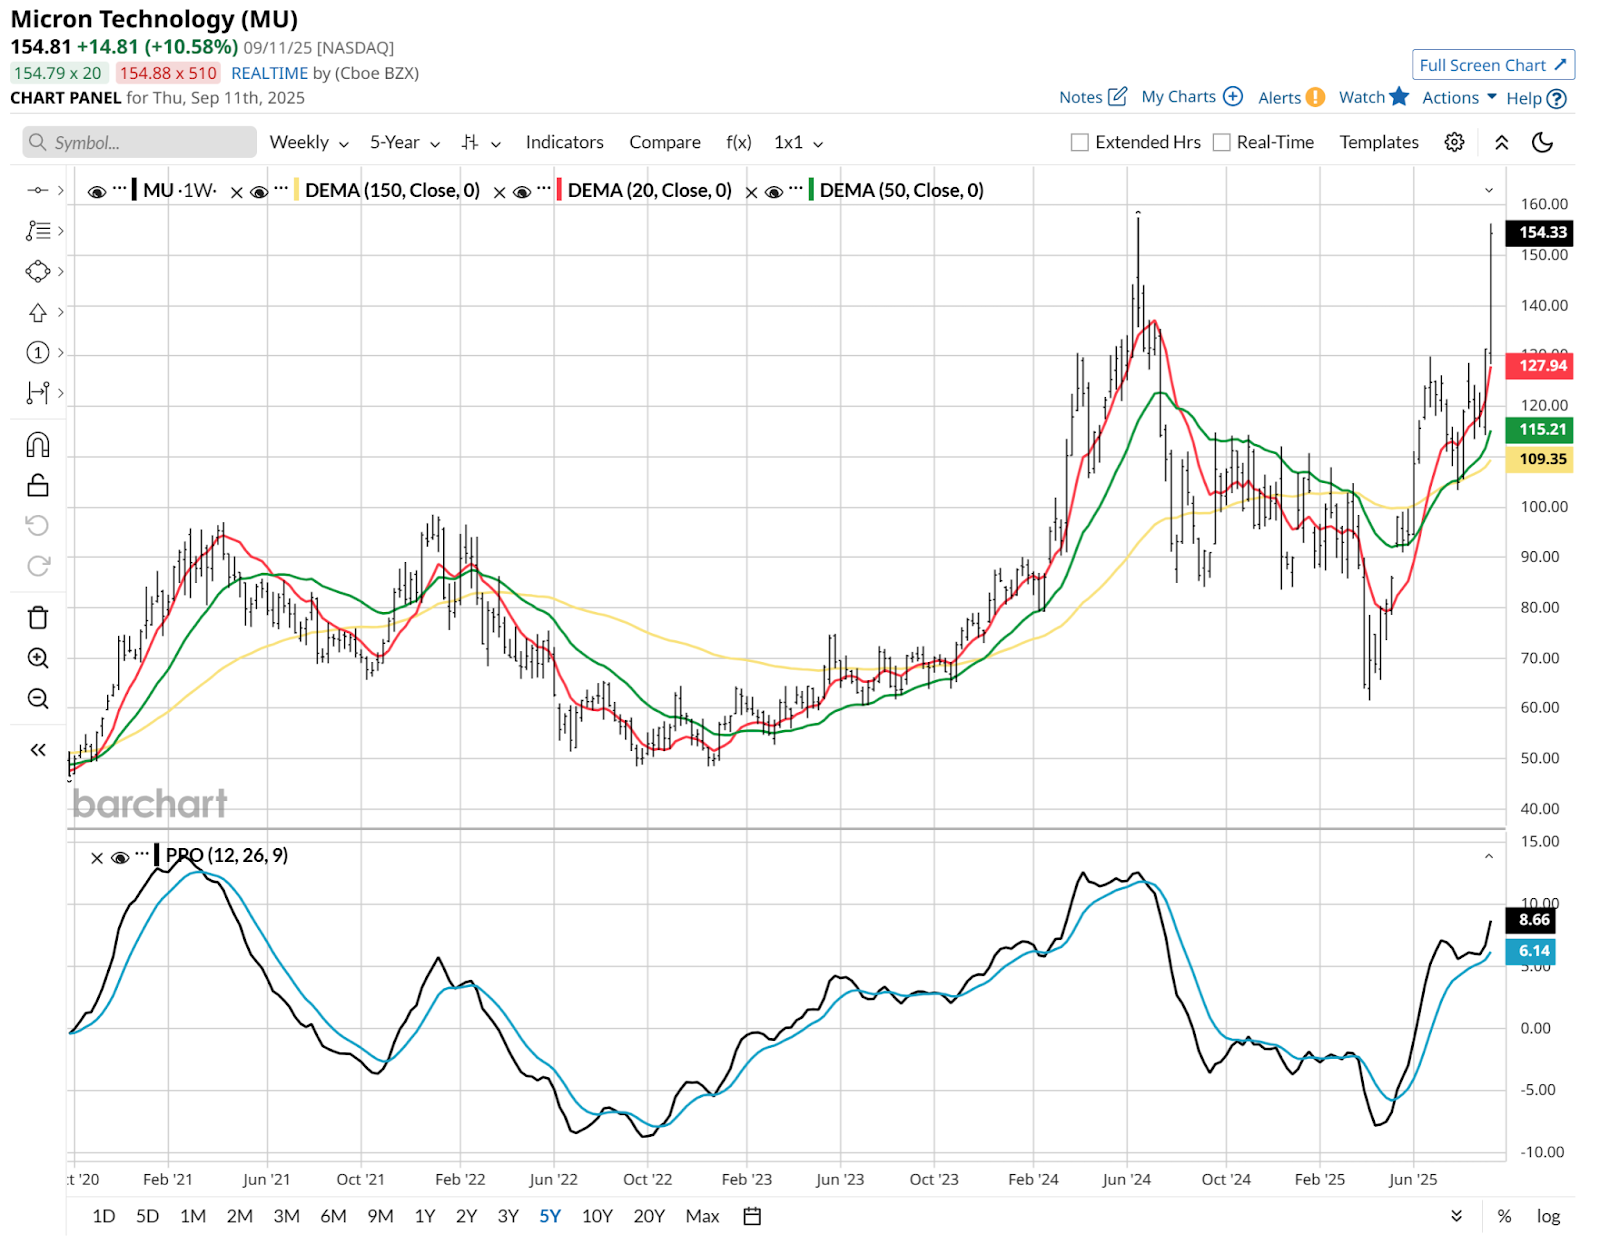Open the f(x) expressions menu
Screen dimensions: 1600x1252
point(738,142)
